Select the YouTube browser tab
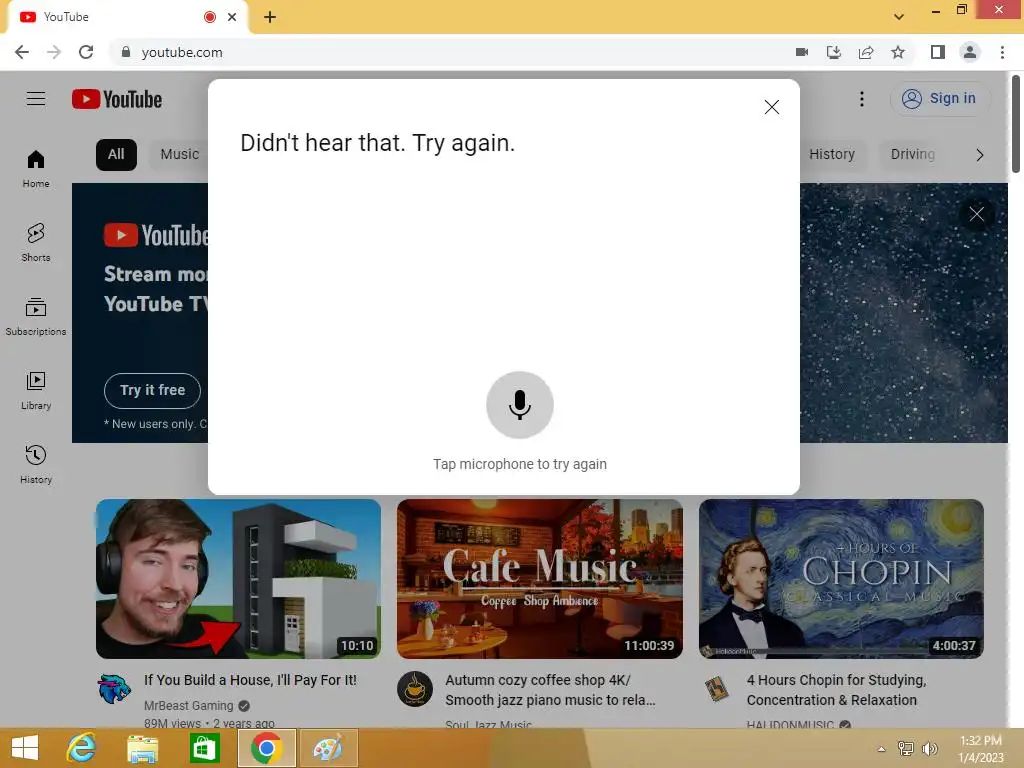This screenshot has width=1024, height=768. [127, 18]
